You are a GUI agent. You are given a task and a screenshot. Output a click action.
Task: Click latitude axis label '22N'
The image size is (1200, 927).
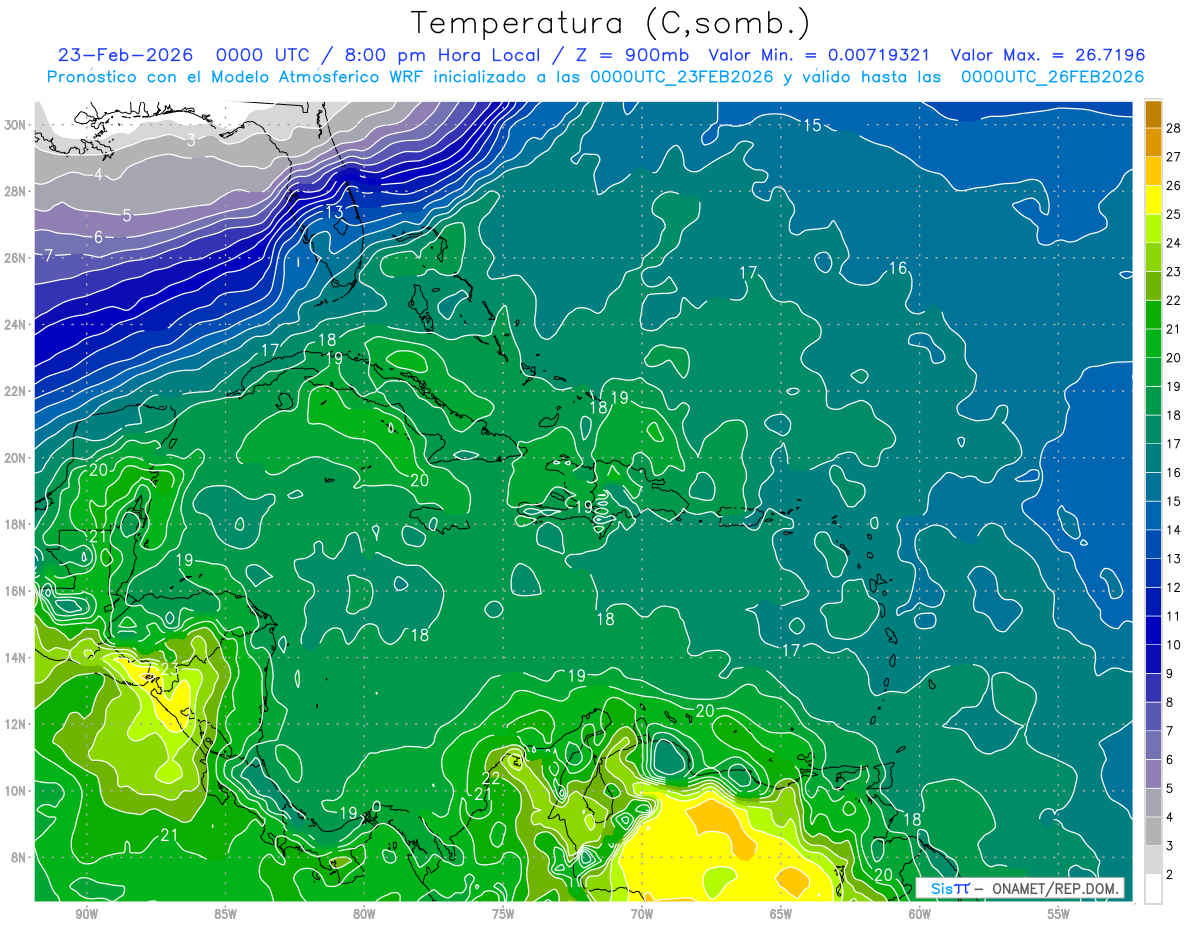[x=16, y=391]
